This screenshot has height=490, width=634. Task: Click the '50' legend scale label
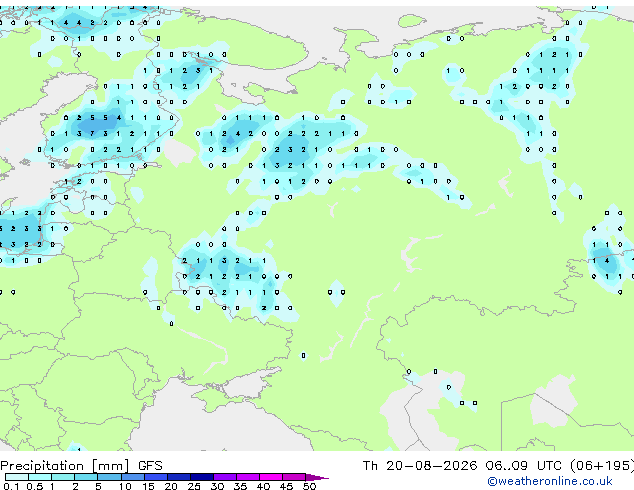309,486
